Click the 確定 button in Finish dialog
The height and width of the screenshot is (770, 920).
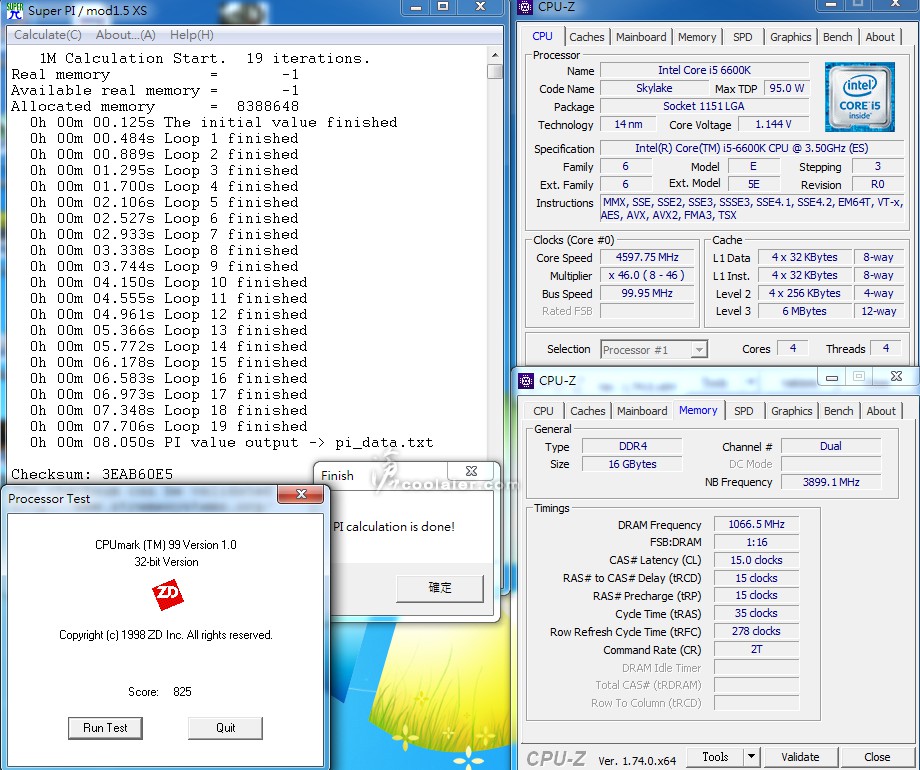(x=439, y=587)
